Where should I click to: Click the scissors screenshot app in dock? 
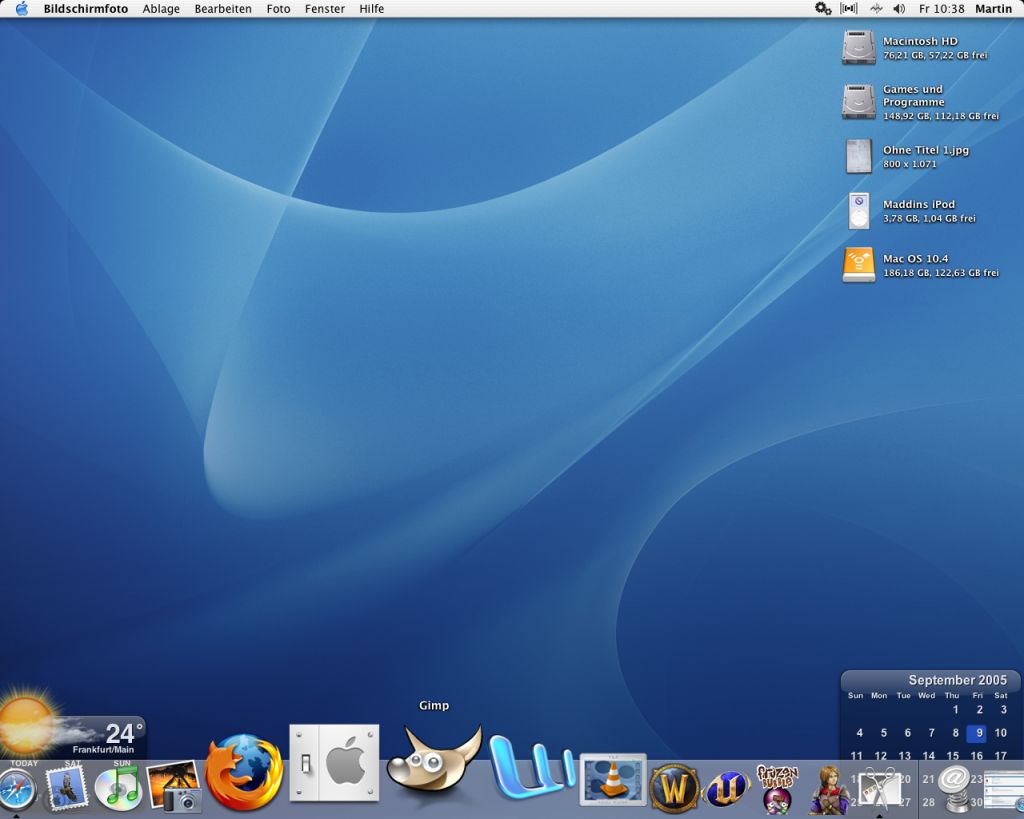(878, 790)
